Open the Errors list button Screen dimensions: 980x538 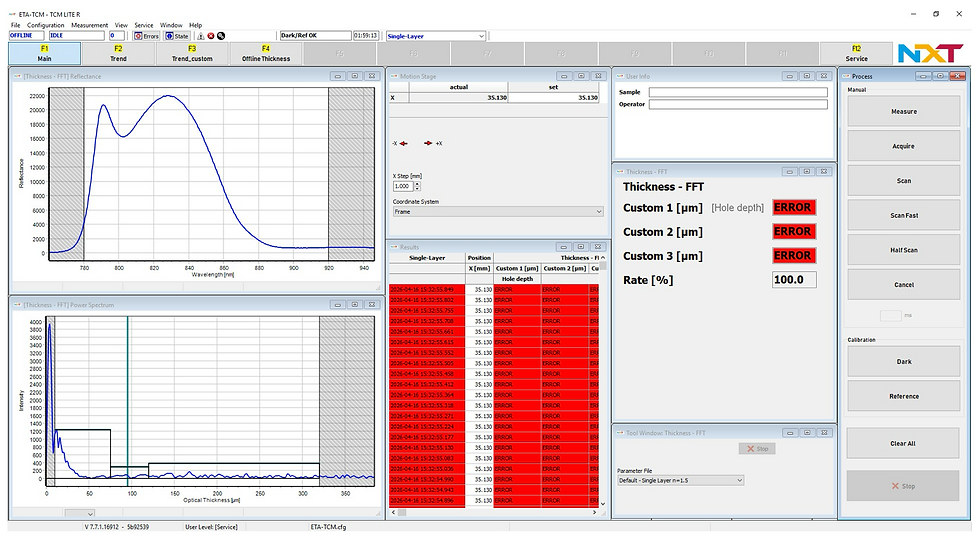146,36
